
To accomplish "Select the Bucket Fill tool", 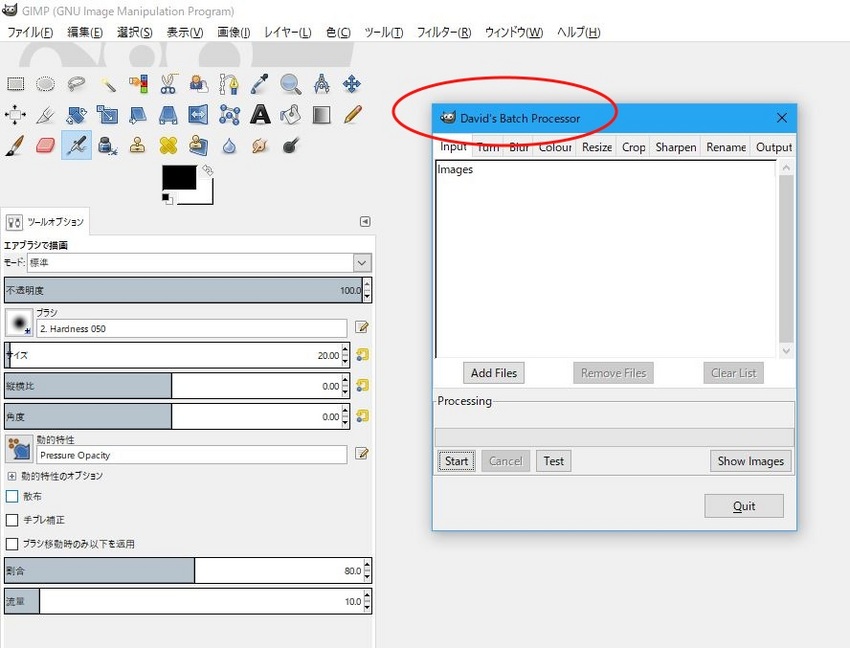I will click(x=291, y=115).
